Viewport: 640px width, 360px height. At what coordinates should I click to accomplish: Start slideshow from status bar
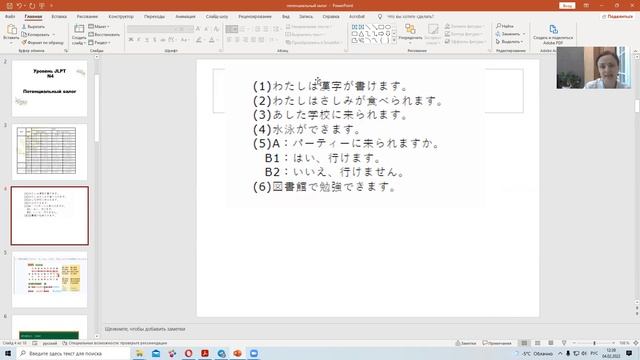tap(564, 343)
